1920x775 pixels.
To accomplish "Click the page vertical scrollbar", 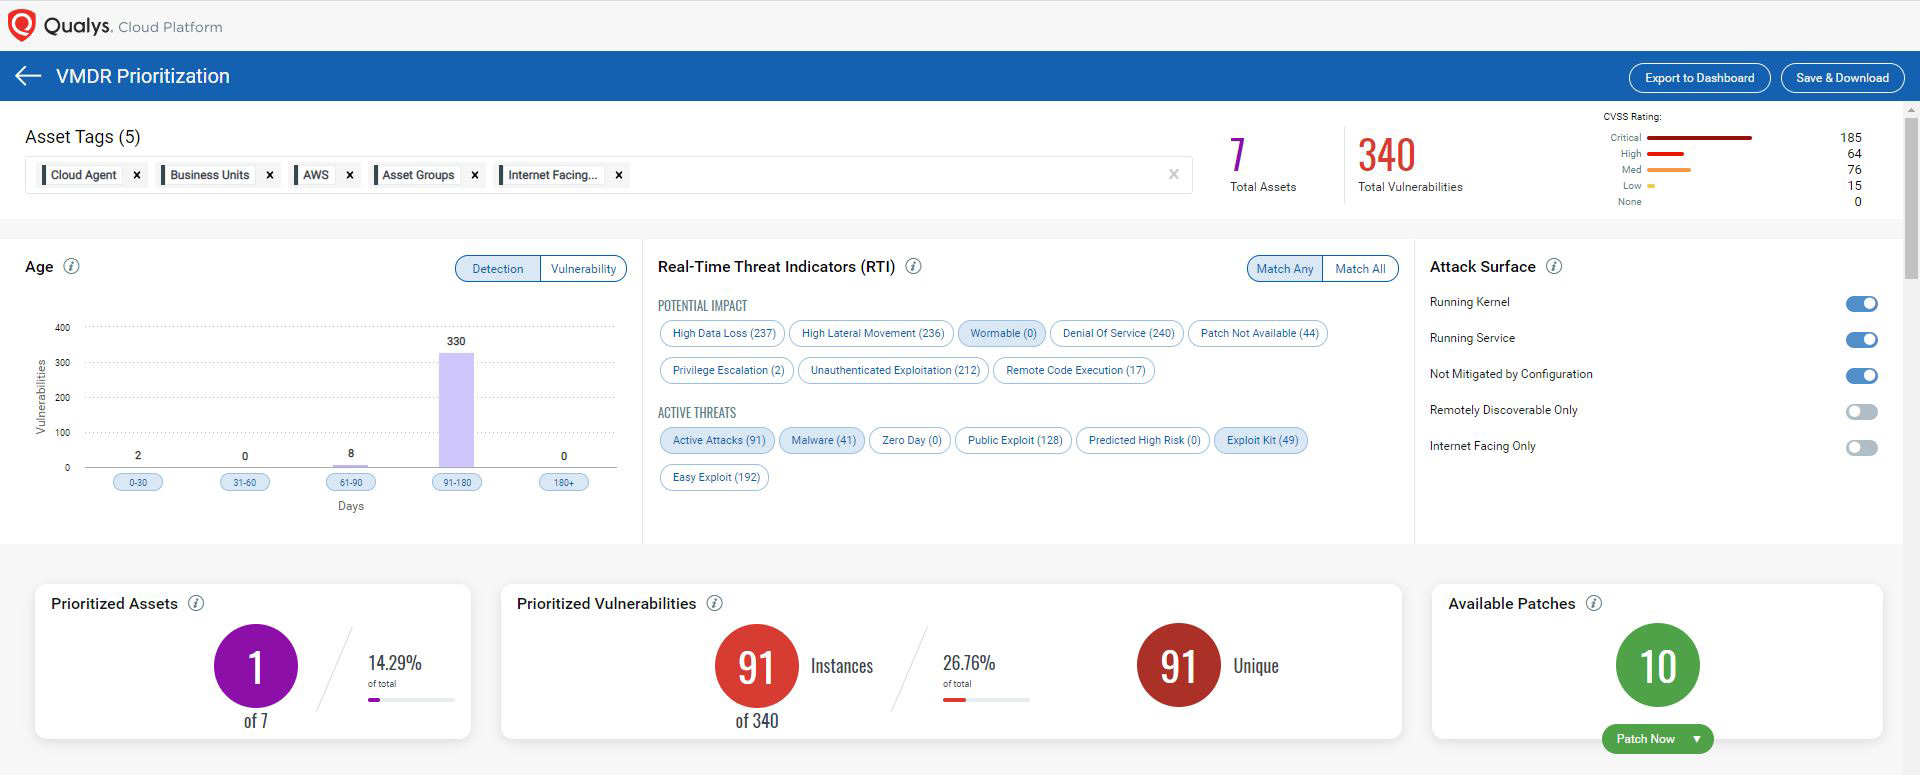I will click(1912, 200).
